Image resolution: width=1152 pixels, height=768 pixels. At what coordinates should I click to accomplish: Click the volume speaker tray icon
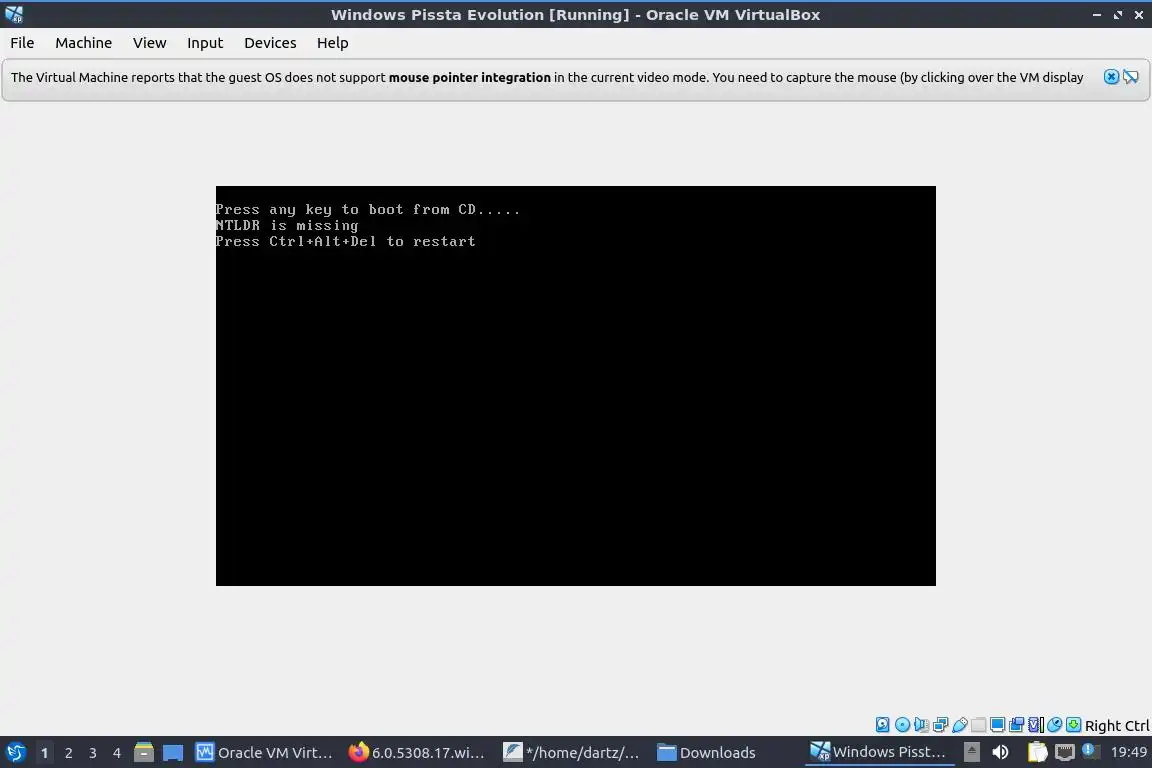pos(1000,752)
